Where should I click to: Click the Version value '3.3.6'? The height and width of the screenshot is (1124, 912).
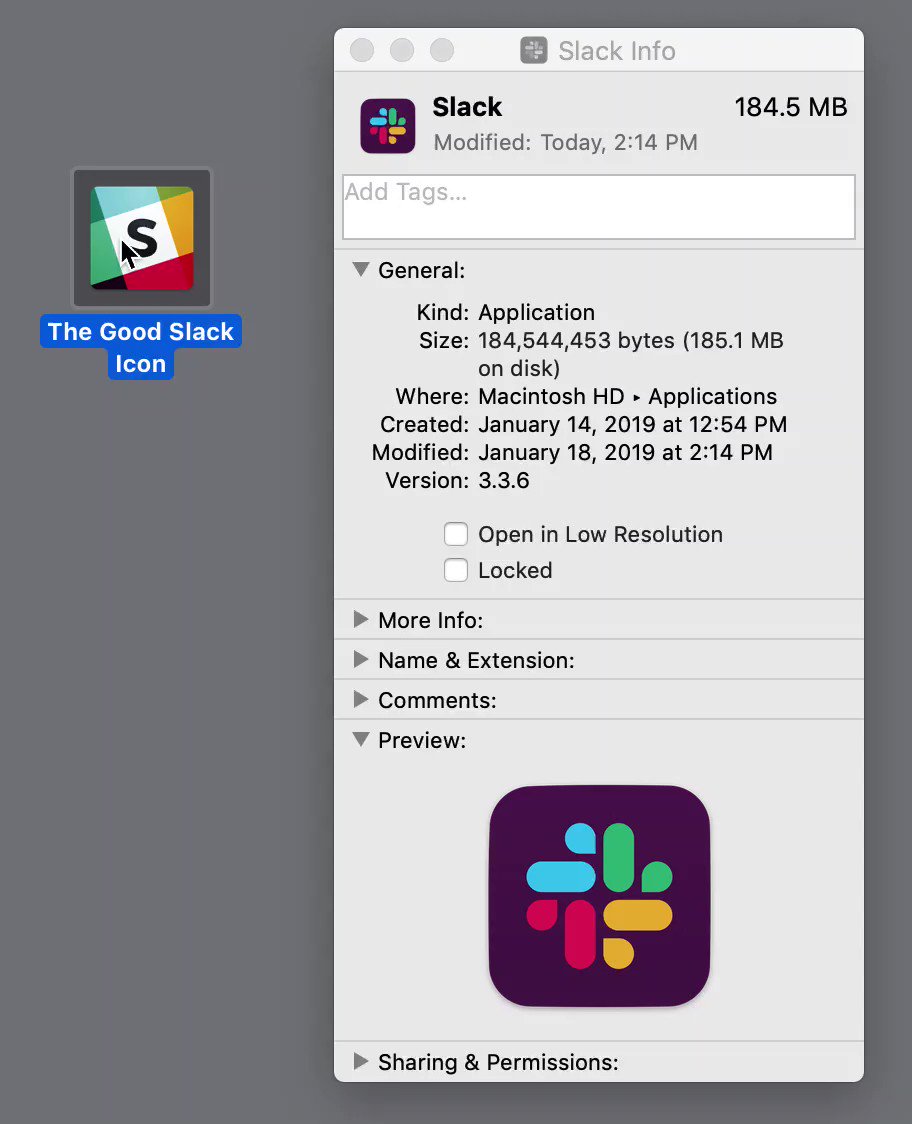pyautogui.click(x=504, y=480)
